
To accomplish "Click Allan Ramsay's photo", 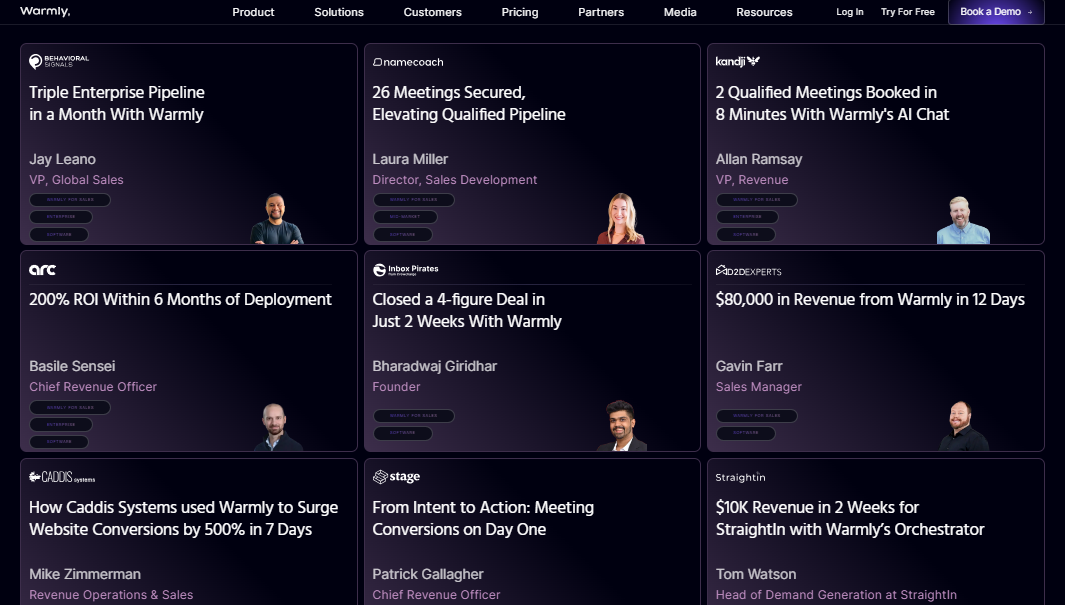I will pyautogui.click(x=962, y=220).
